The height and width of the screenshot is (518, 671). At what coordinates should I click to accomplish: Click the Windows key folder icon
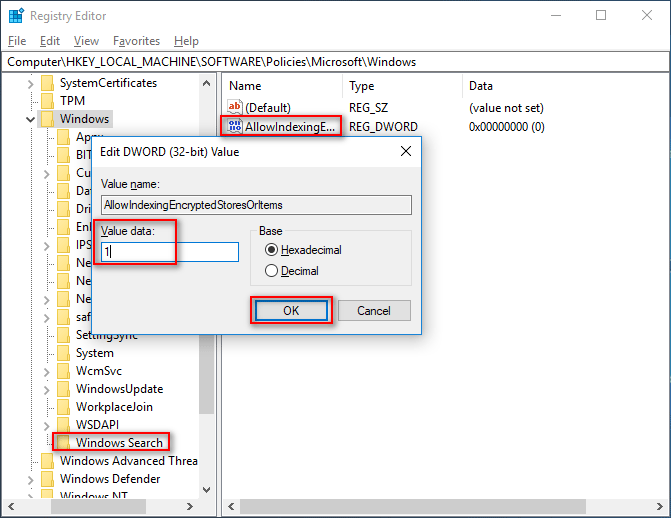(x=48, y=119)
